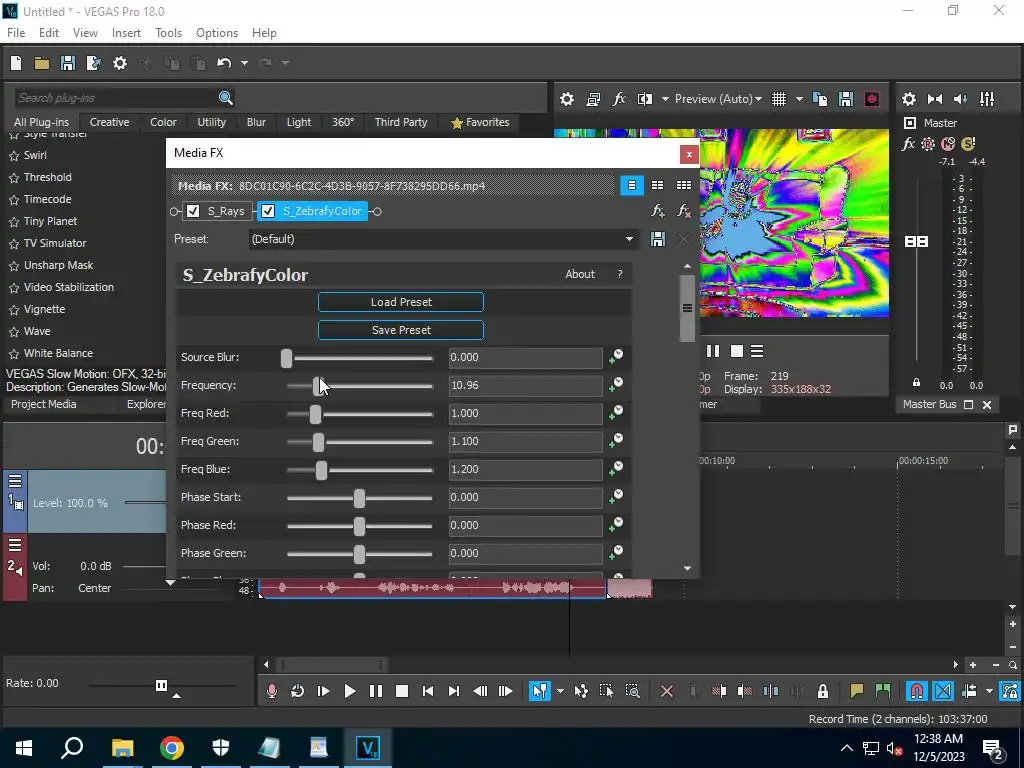Click the Phase Start slider handle

pyautogui.click(x=359, y=498)
